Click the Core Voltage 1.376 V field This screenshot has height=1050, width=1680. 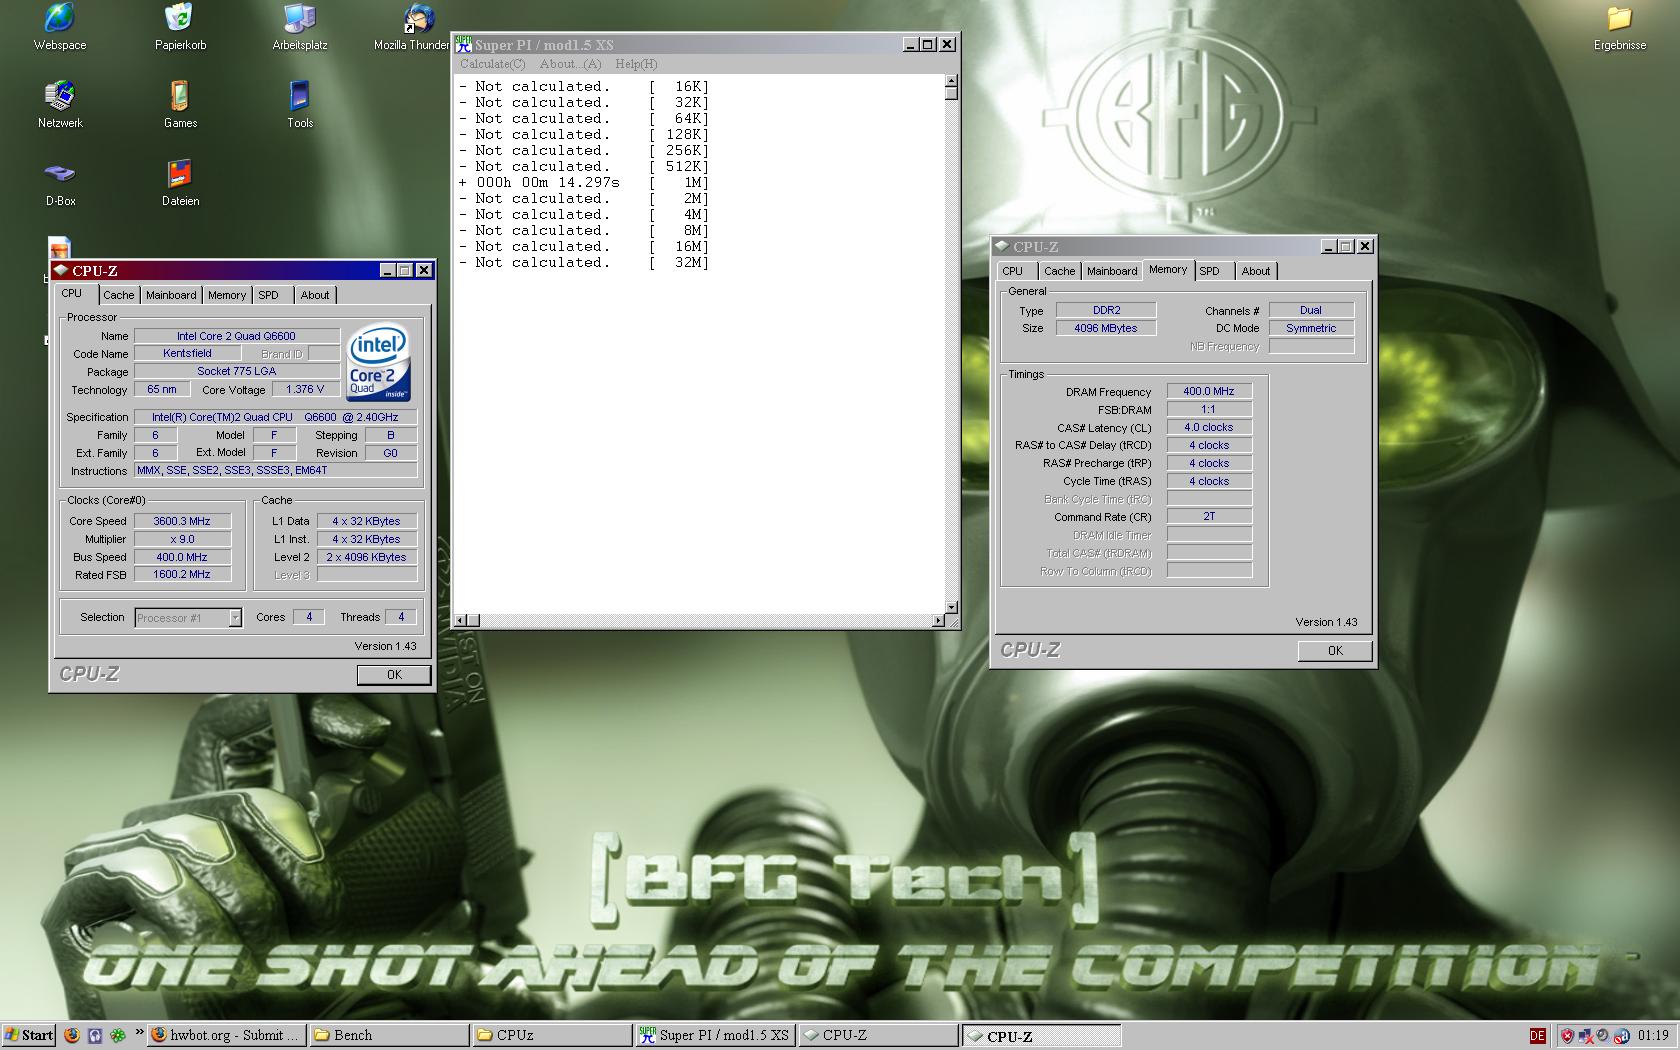point(305,390)
